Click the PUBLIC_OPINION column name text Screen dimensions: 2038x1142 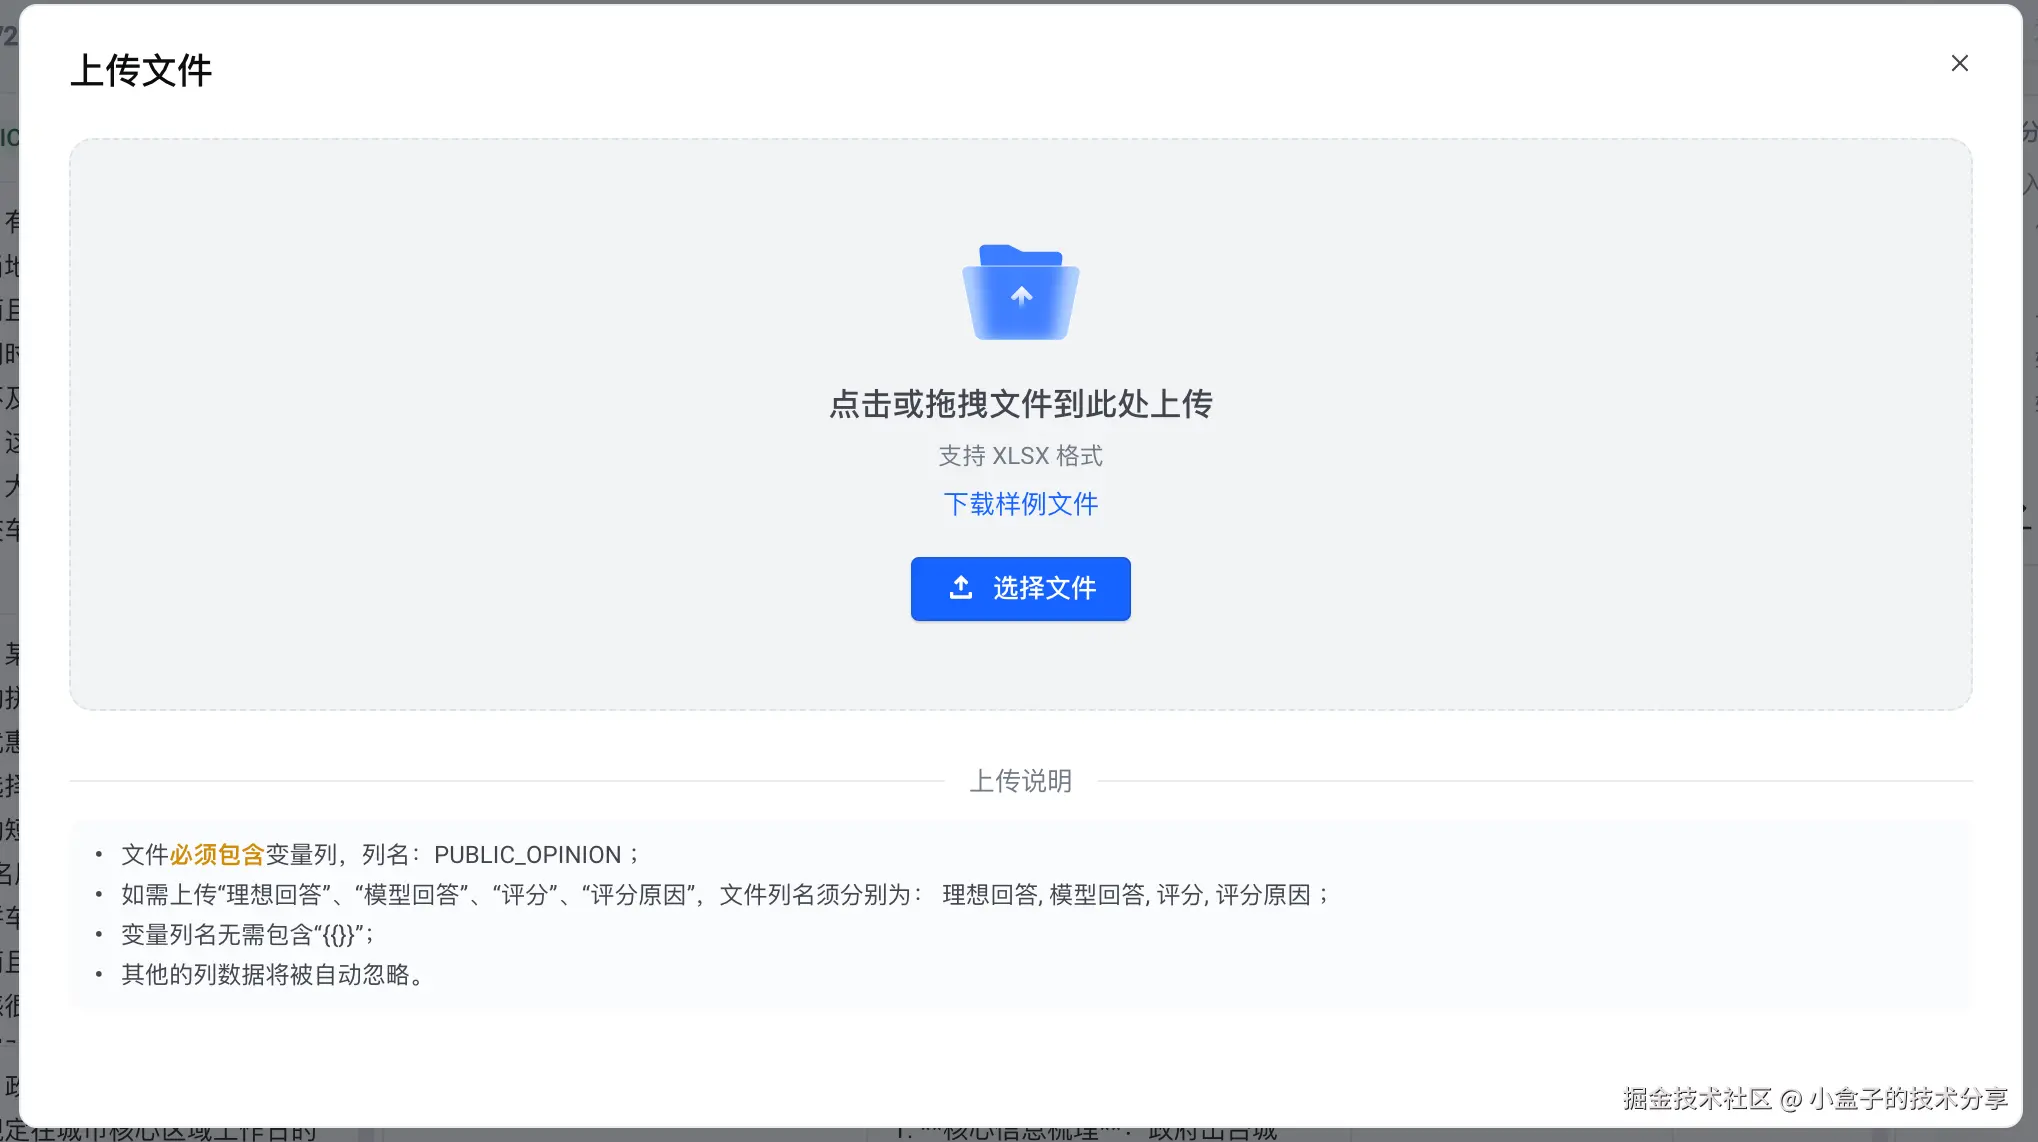pos(527,855)
